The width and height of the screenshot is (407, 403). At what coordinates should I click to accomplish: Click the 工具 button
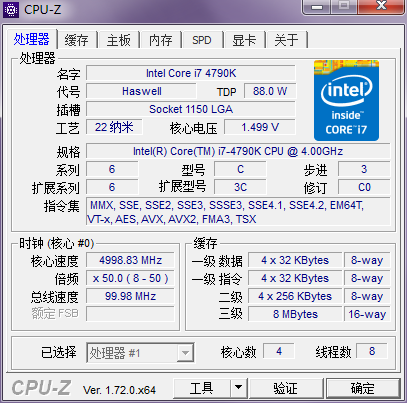pyautogui.click(x=202, y=388)
